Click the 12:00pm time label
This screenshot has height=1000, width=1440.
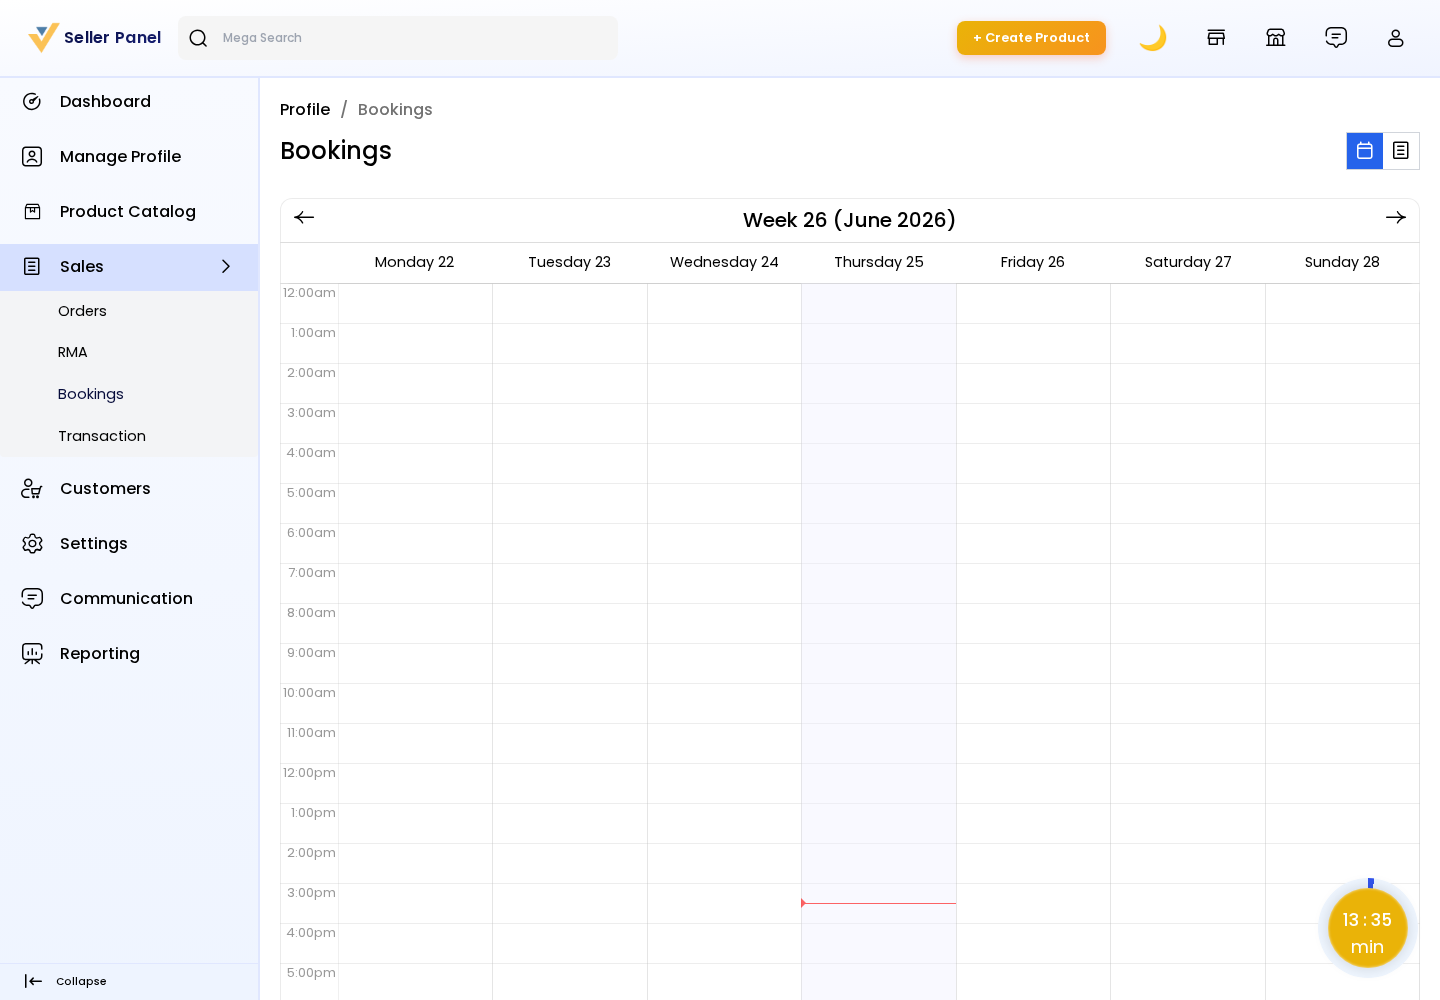[x=309, y=773]
